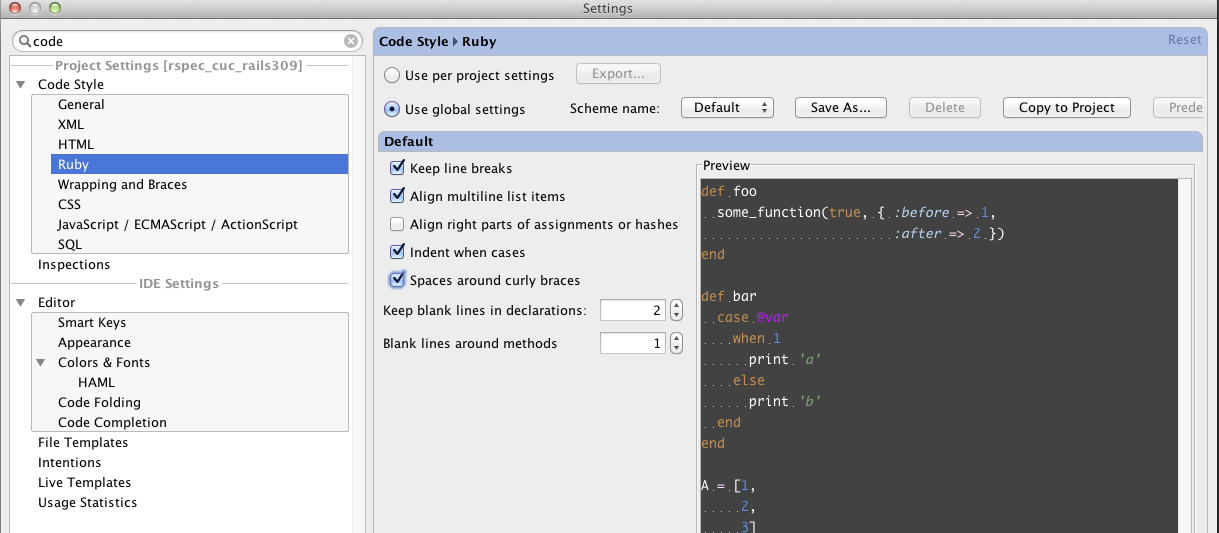Viewport: 1219px width, 533px height.
Task: Click 'case @var' line in Preview
Action: [754, 317]
